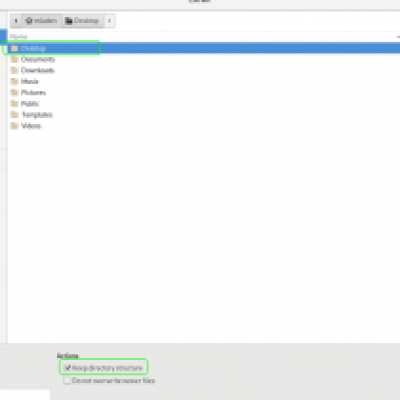Click the empty area of the file list
The width and height of the screenshot is (400, 400).
[x=204, y=233]
